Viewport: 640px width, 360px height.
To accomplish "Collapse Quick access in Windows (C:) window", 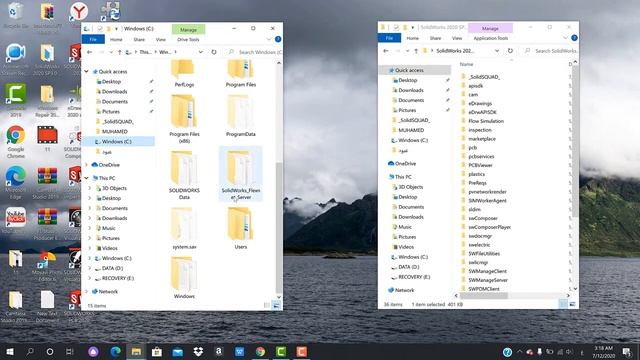I will tap(87, 71).
